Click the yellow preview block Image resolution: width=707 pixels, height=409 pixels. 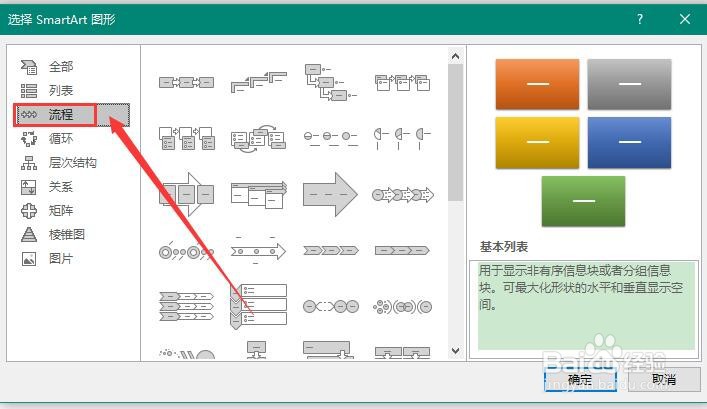537,142
